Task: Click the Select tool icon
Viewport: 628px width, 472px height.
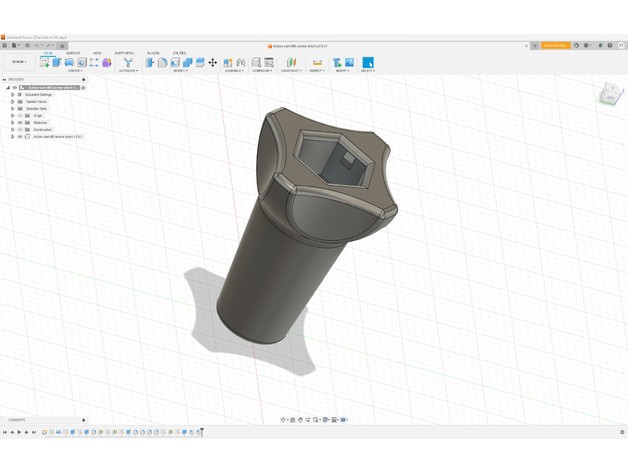Action: pos(368,62)
